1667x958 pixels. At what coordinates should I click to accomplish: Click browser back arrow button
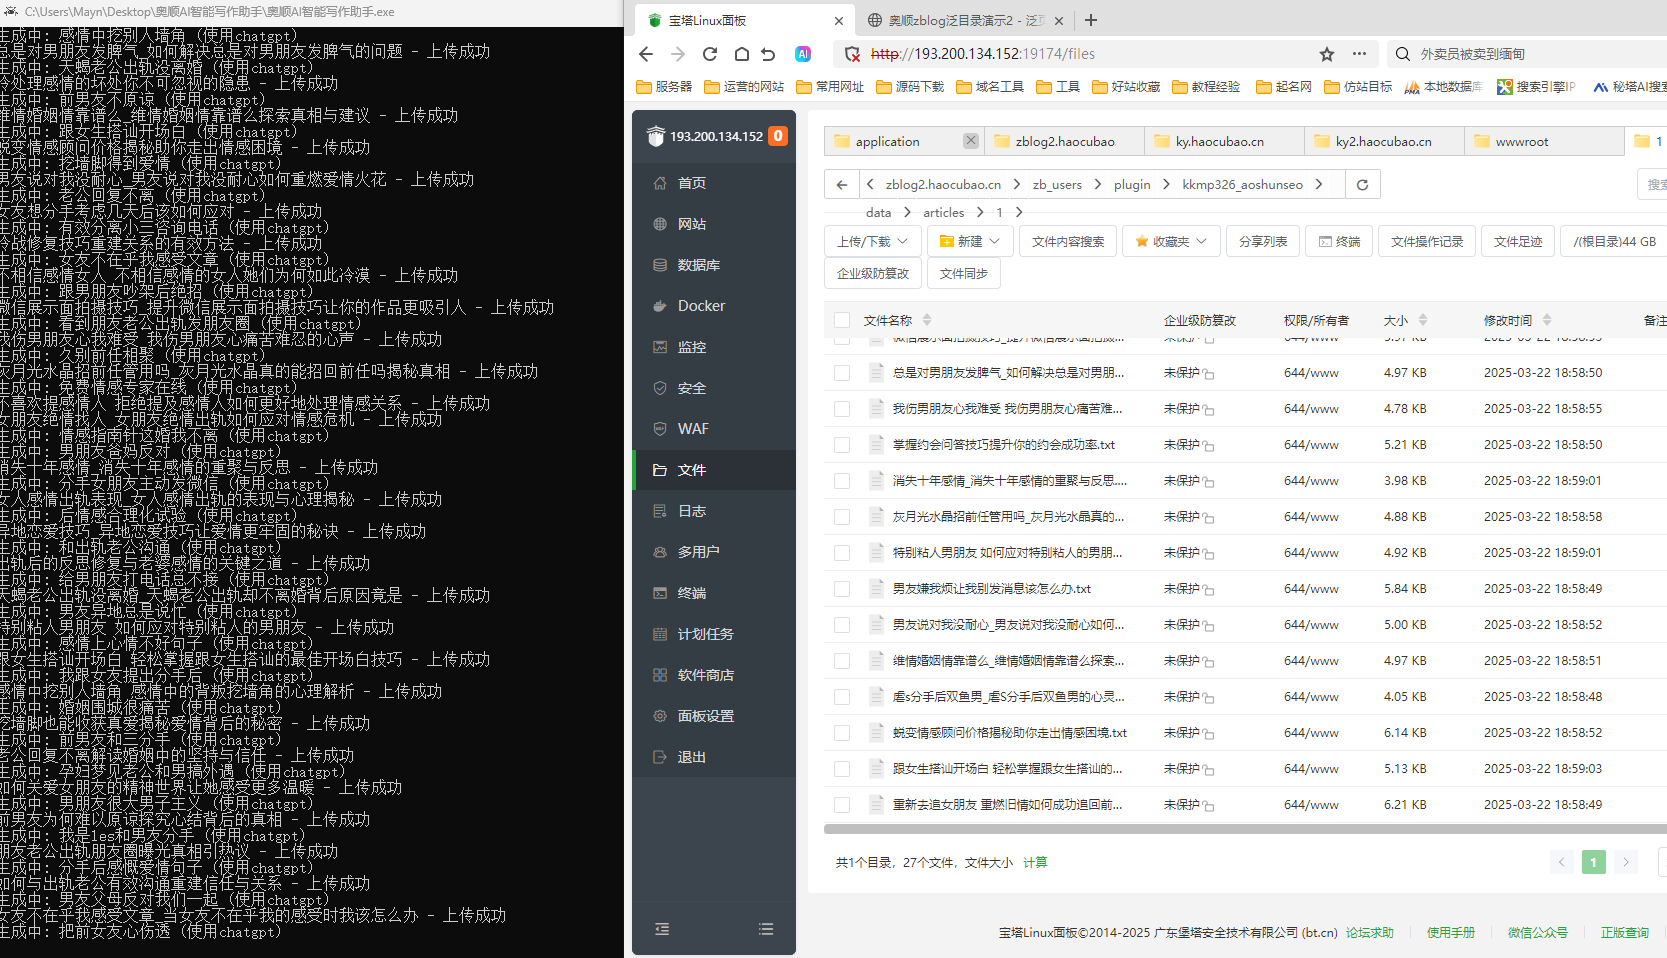click(646, 54)
